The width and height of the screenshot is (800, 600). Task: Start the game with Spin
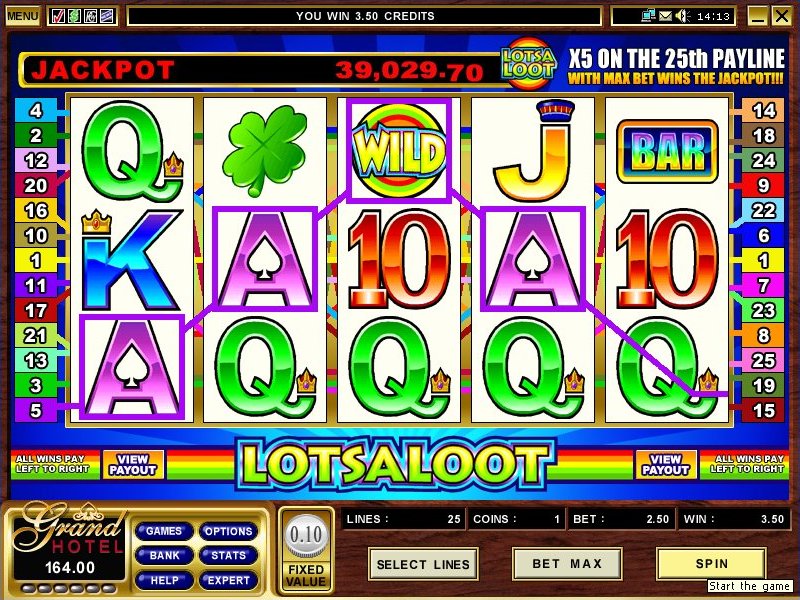tap(711, 564)
